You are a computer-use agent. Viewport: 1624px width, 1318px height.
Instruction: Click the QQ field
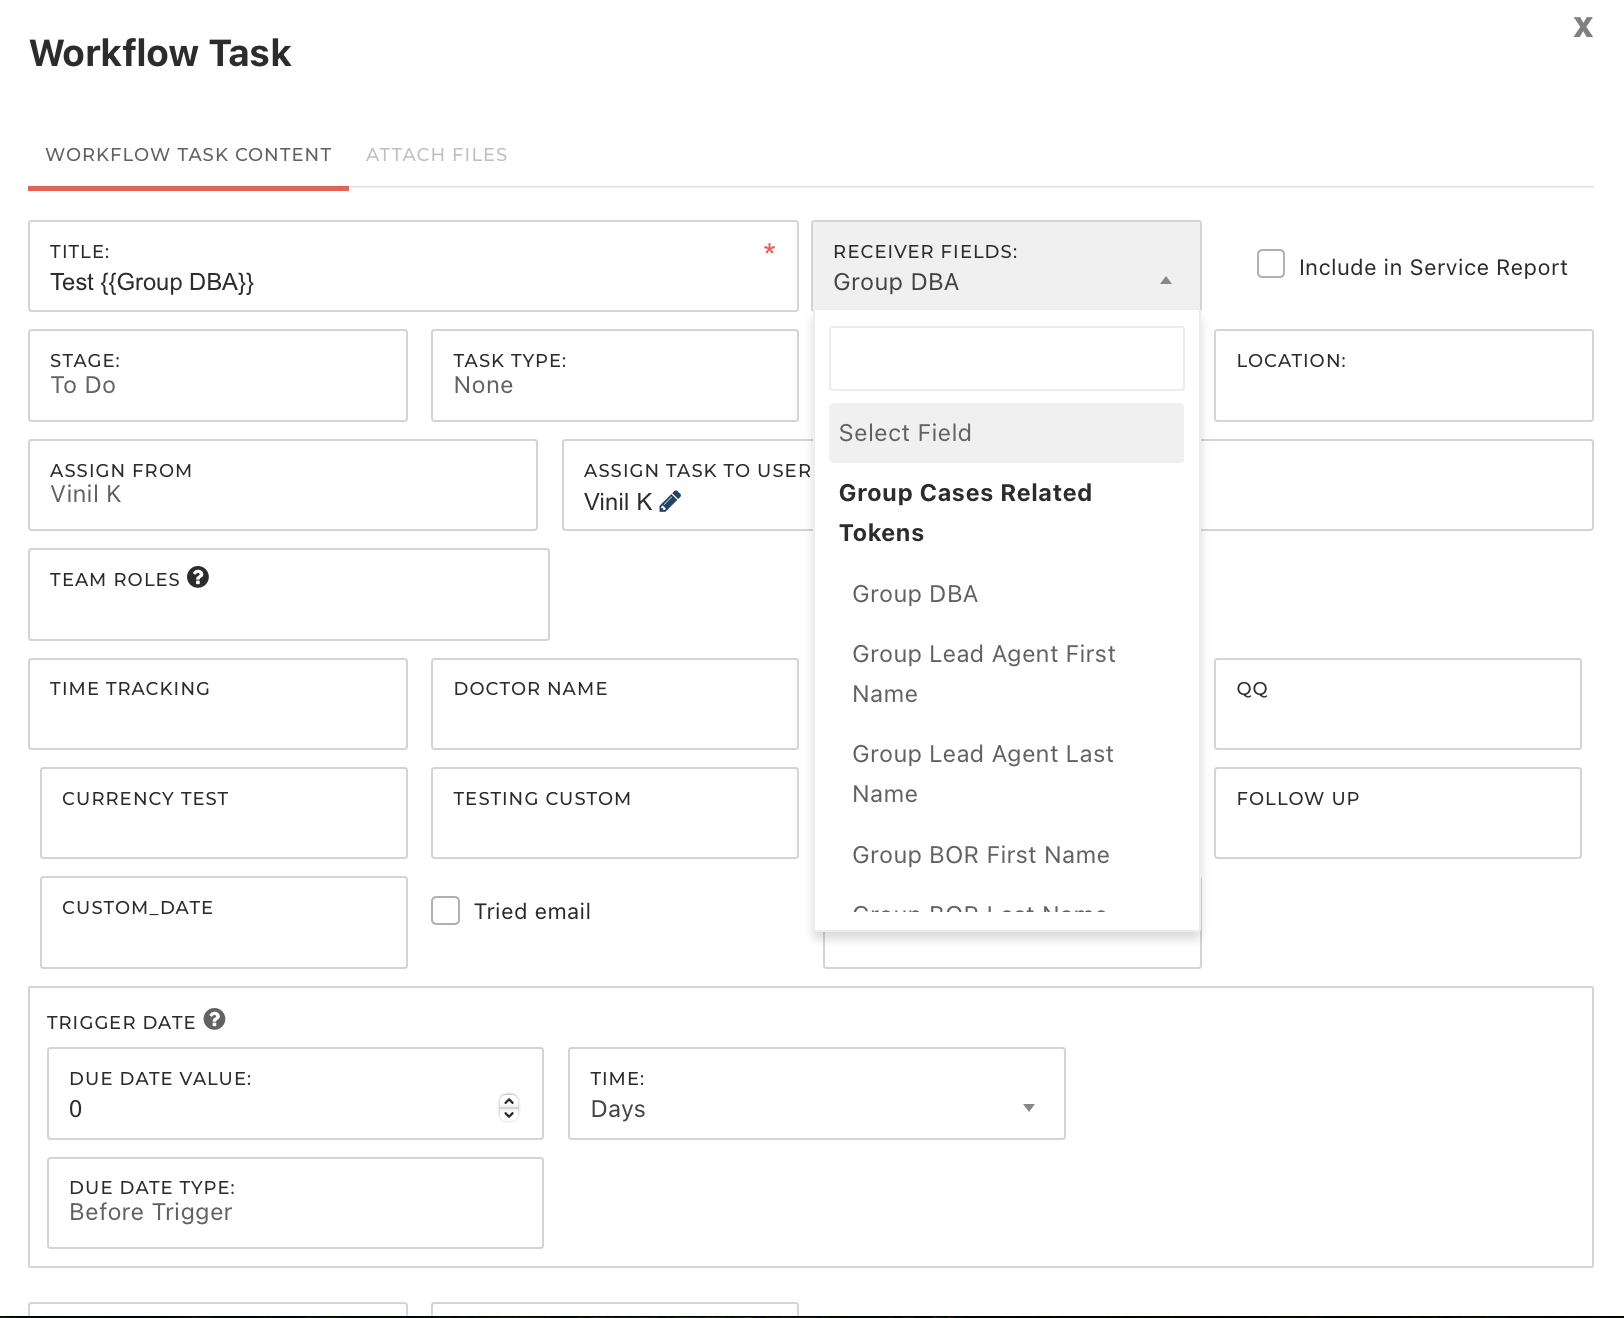coord(1397,704)
